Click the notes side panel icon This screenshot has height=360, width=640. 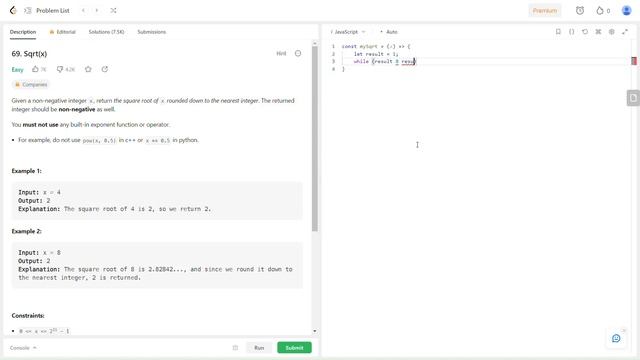[x=633, y=98]
